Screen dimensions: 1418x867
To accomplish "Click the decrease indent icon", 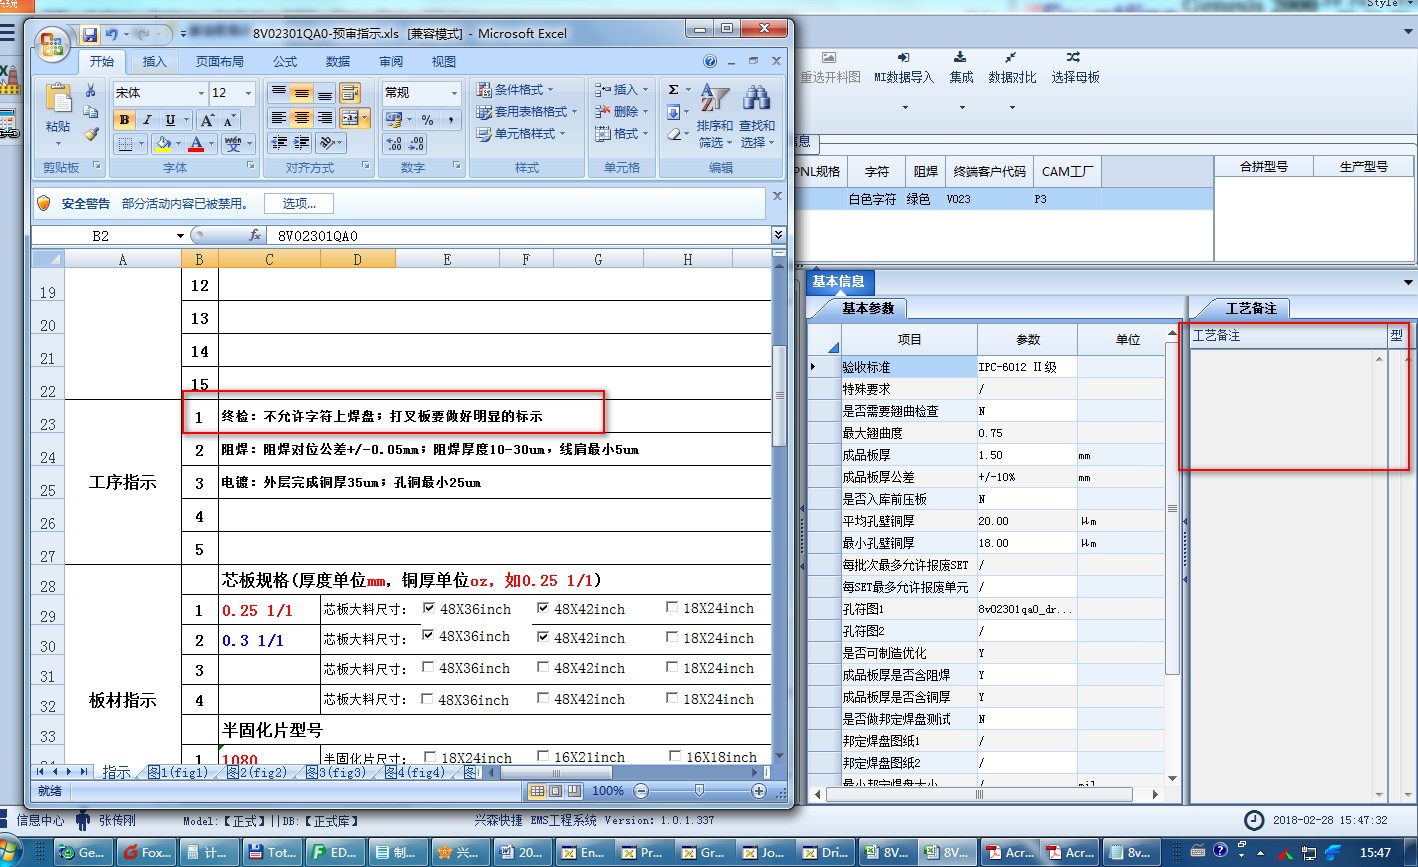I will click(280, 143).
